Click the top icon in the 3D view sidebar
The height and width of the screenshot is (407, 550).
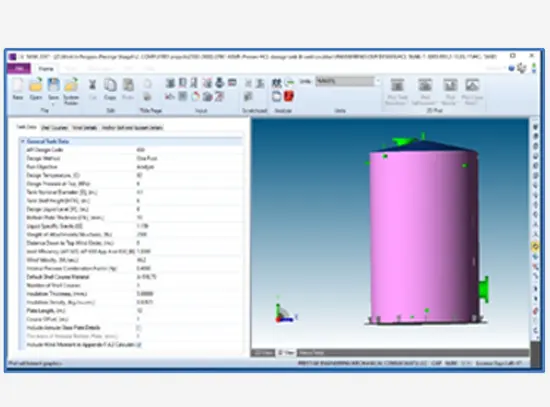pyautogui.click(x=535, y=126)
